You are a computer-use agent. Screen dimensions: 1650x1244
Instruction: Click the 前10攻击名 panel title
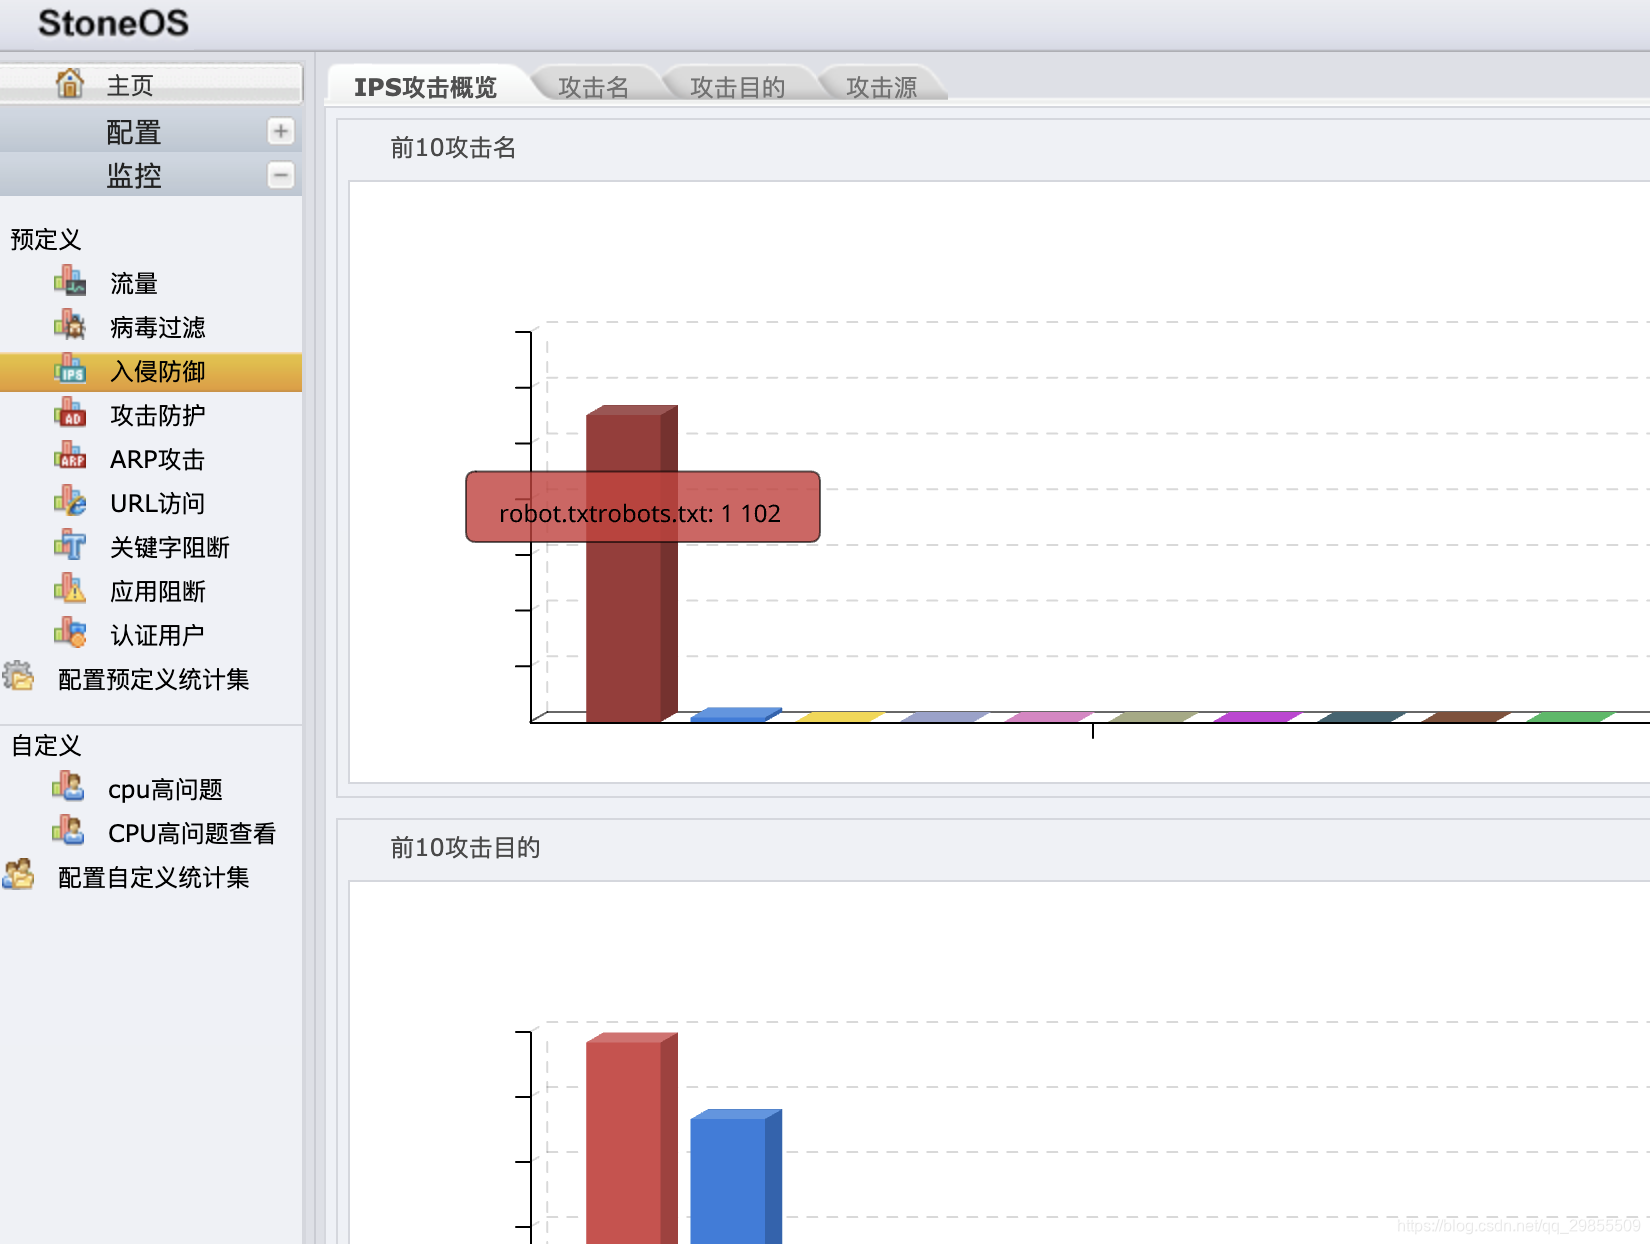[x=453, y=147]
